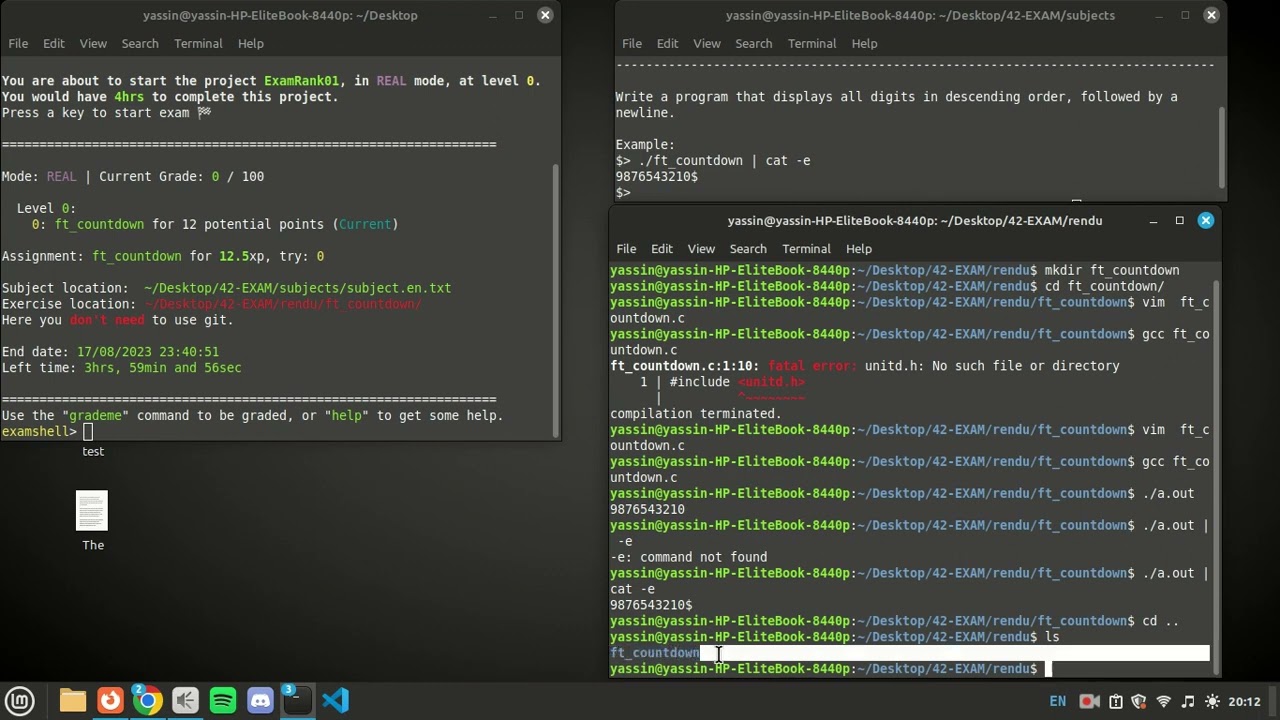
Task: Click the scrollbar in subjects terminal
Action: point(1220,147)
